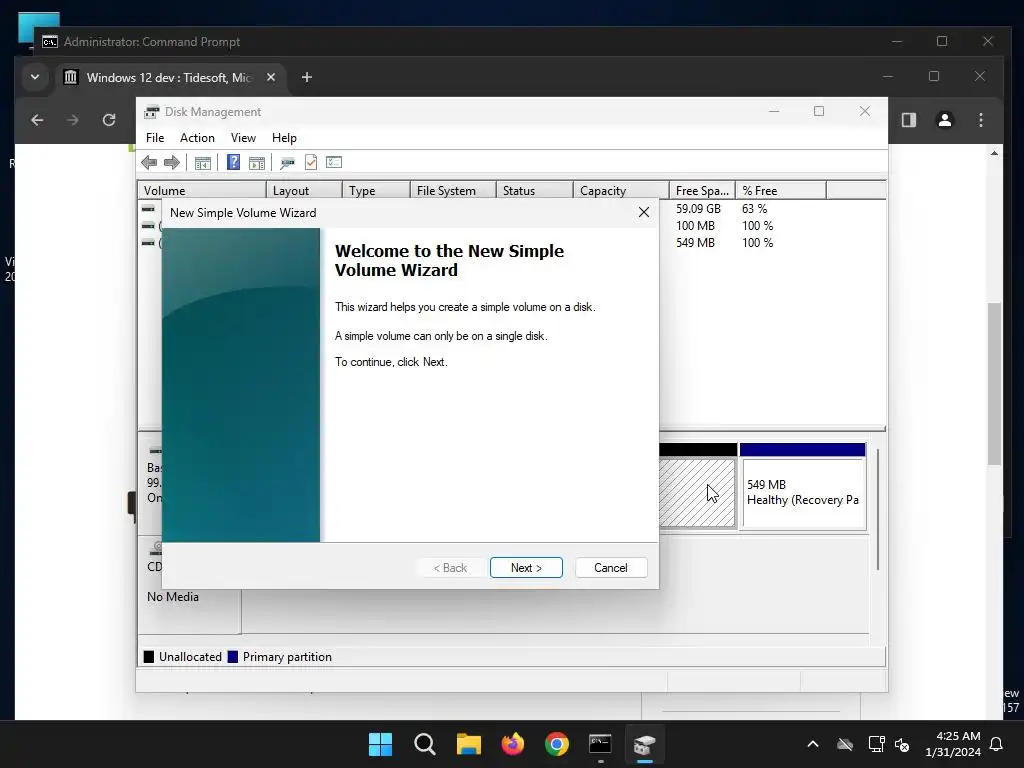
Task: Click the Forward arrow in Disk Management toolbar
Action: [172, 163]
